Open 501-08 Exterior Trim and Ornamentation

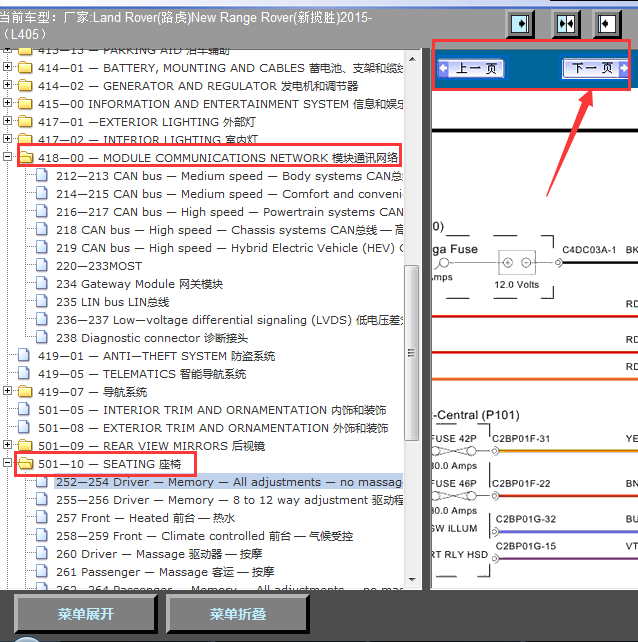[x=213, y=428]
